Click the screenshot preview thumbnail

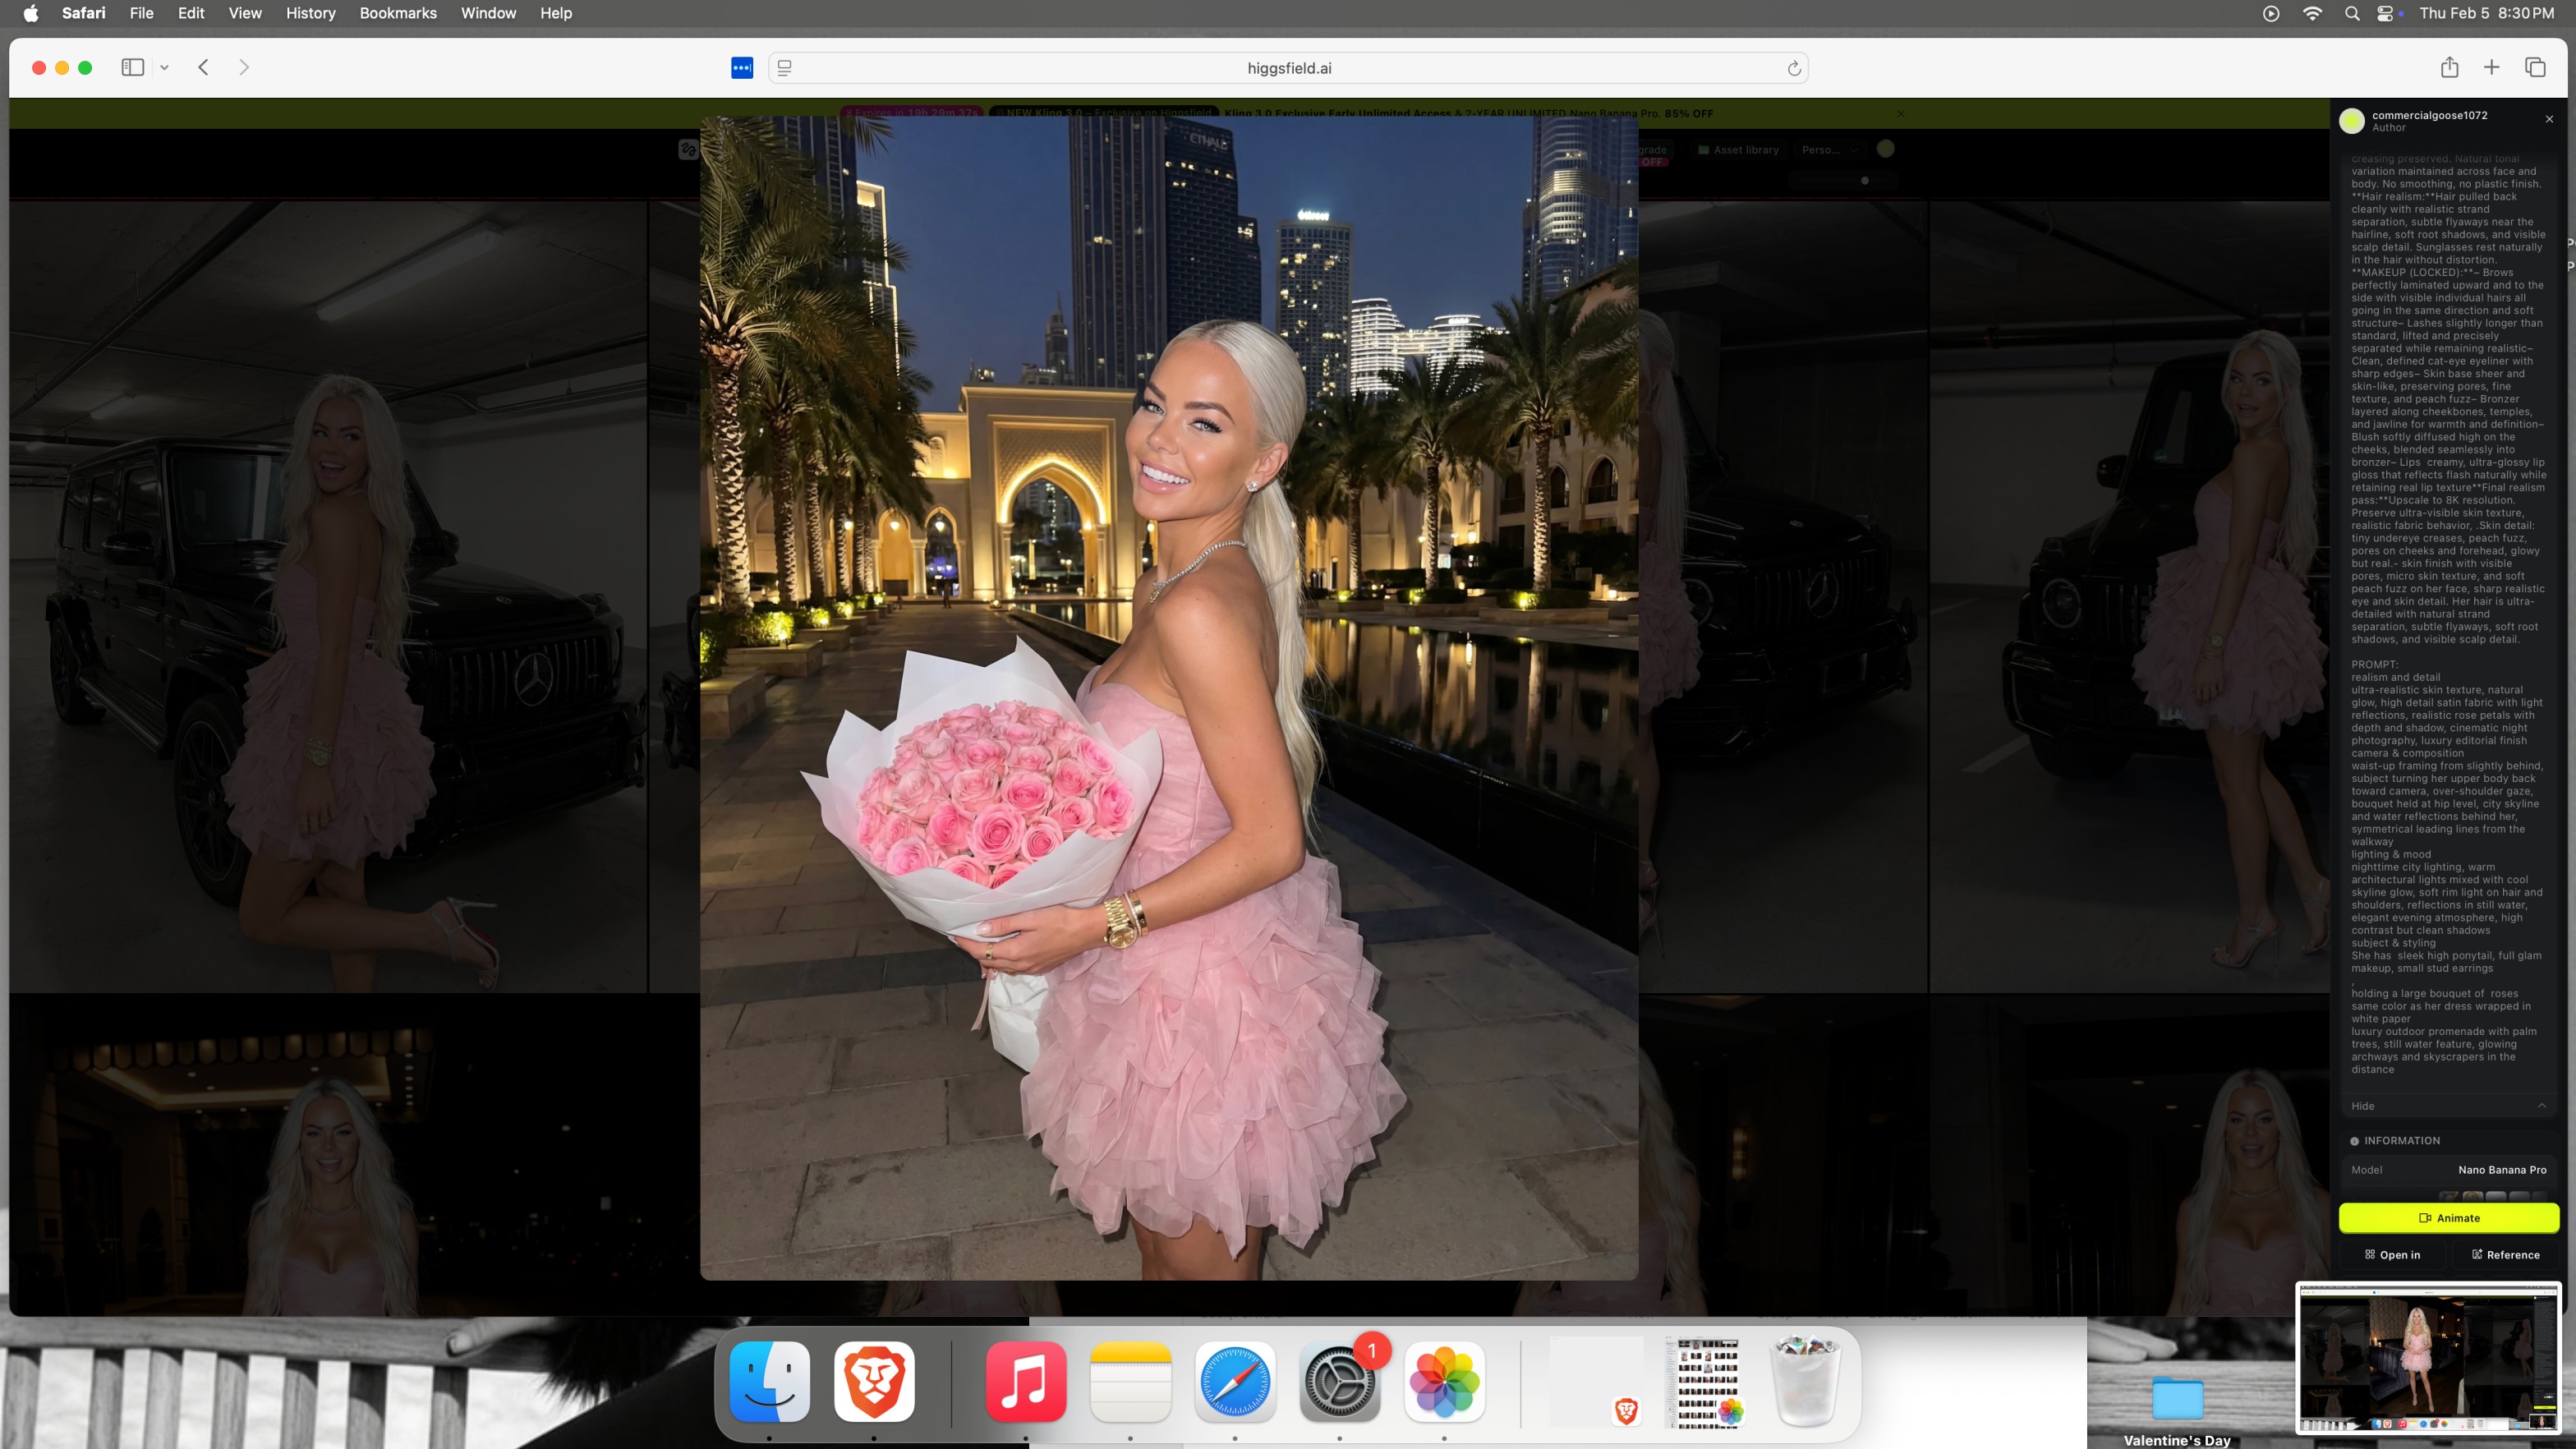(2428, 1359)
